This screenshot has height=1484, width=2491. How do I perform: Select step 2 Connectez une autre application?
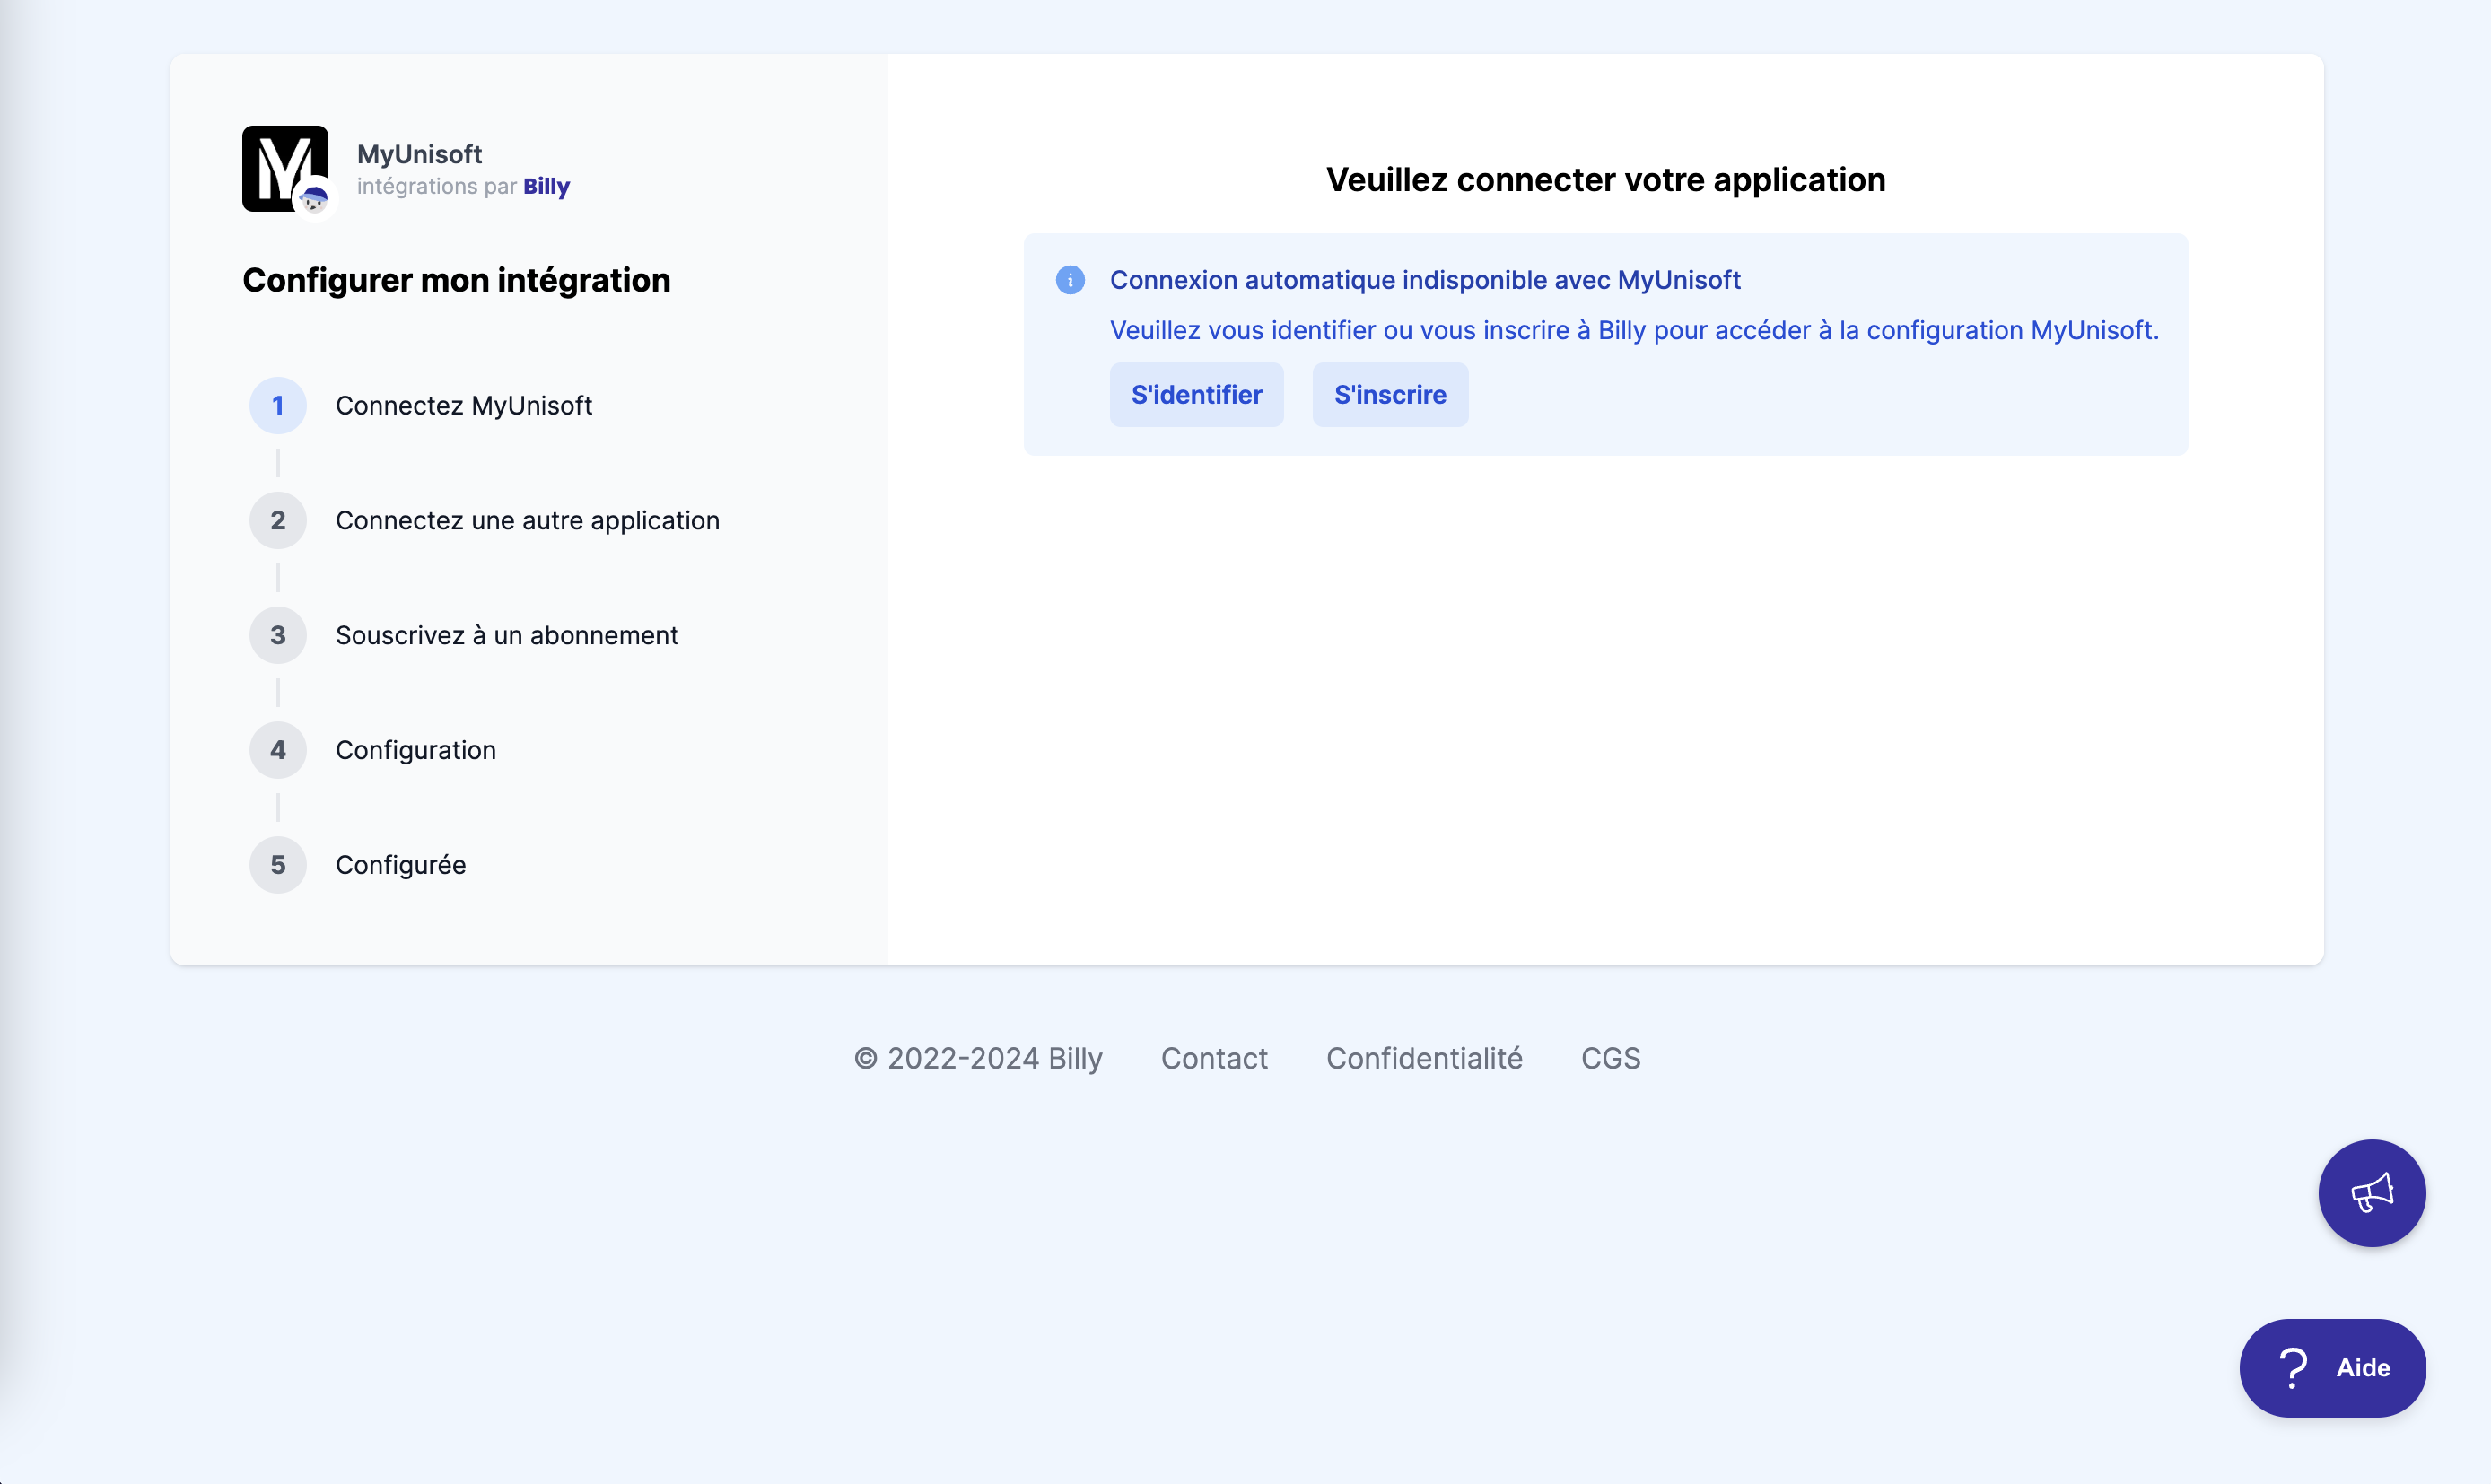(485, 521)
